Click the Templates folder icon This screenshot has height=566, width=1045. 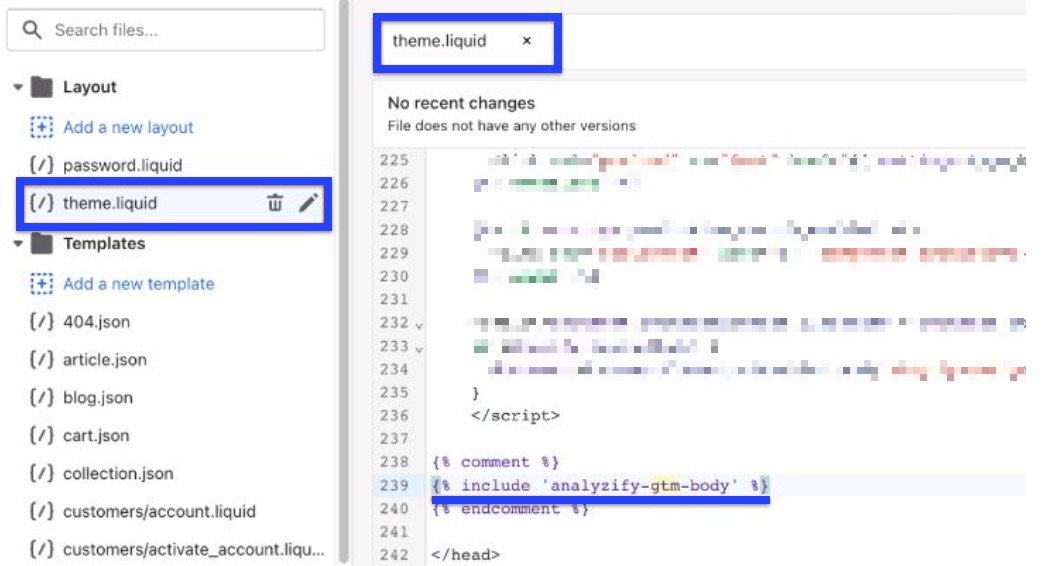click(x=42, y=243)
